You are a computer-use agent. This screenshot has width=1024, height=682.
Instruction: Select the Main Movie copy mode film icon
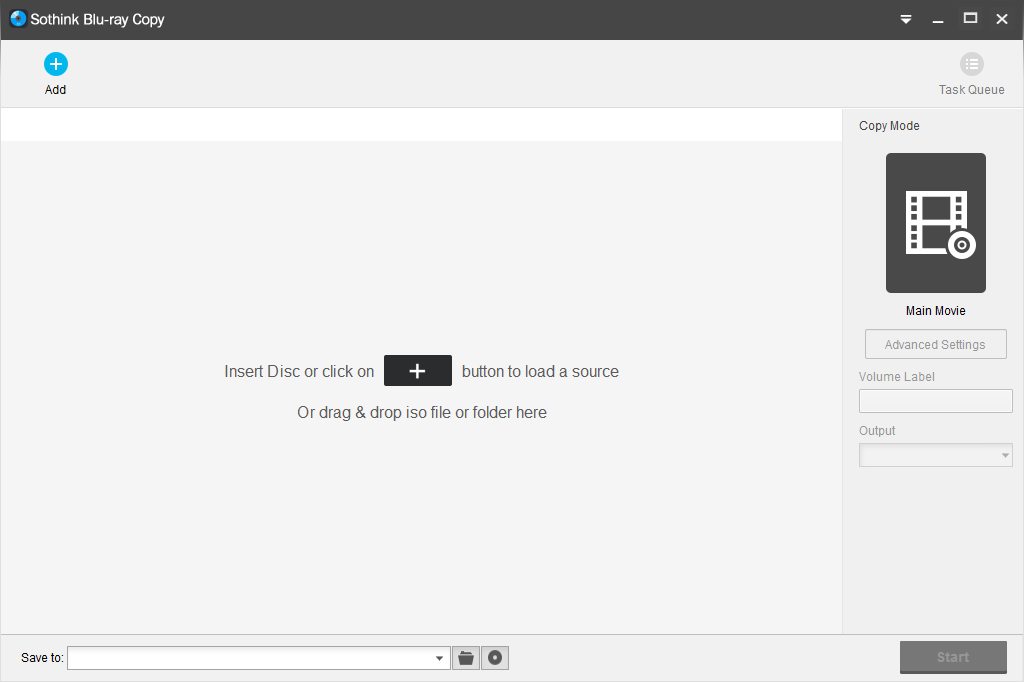(x=936, y=223)
